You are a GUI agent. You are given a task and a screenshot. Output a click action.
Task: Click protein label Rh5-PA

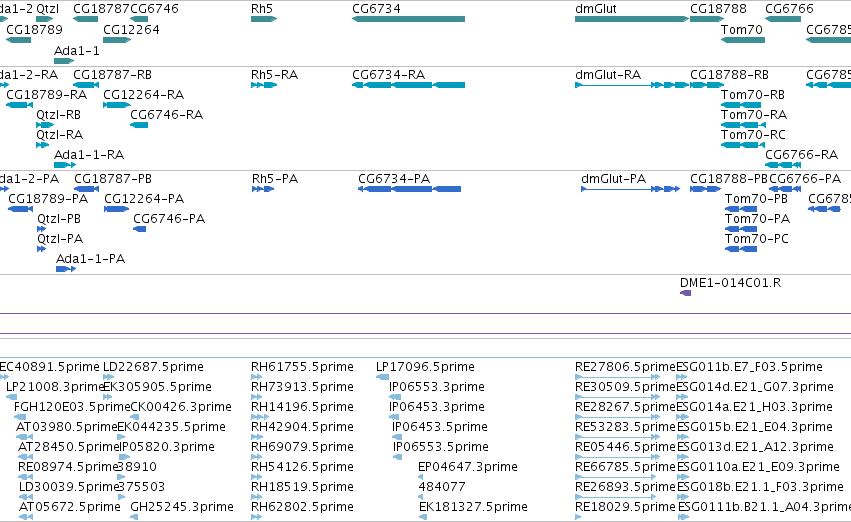pyautogui.click(x=275, y=179)
